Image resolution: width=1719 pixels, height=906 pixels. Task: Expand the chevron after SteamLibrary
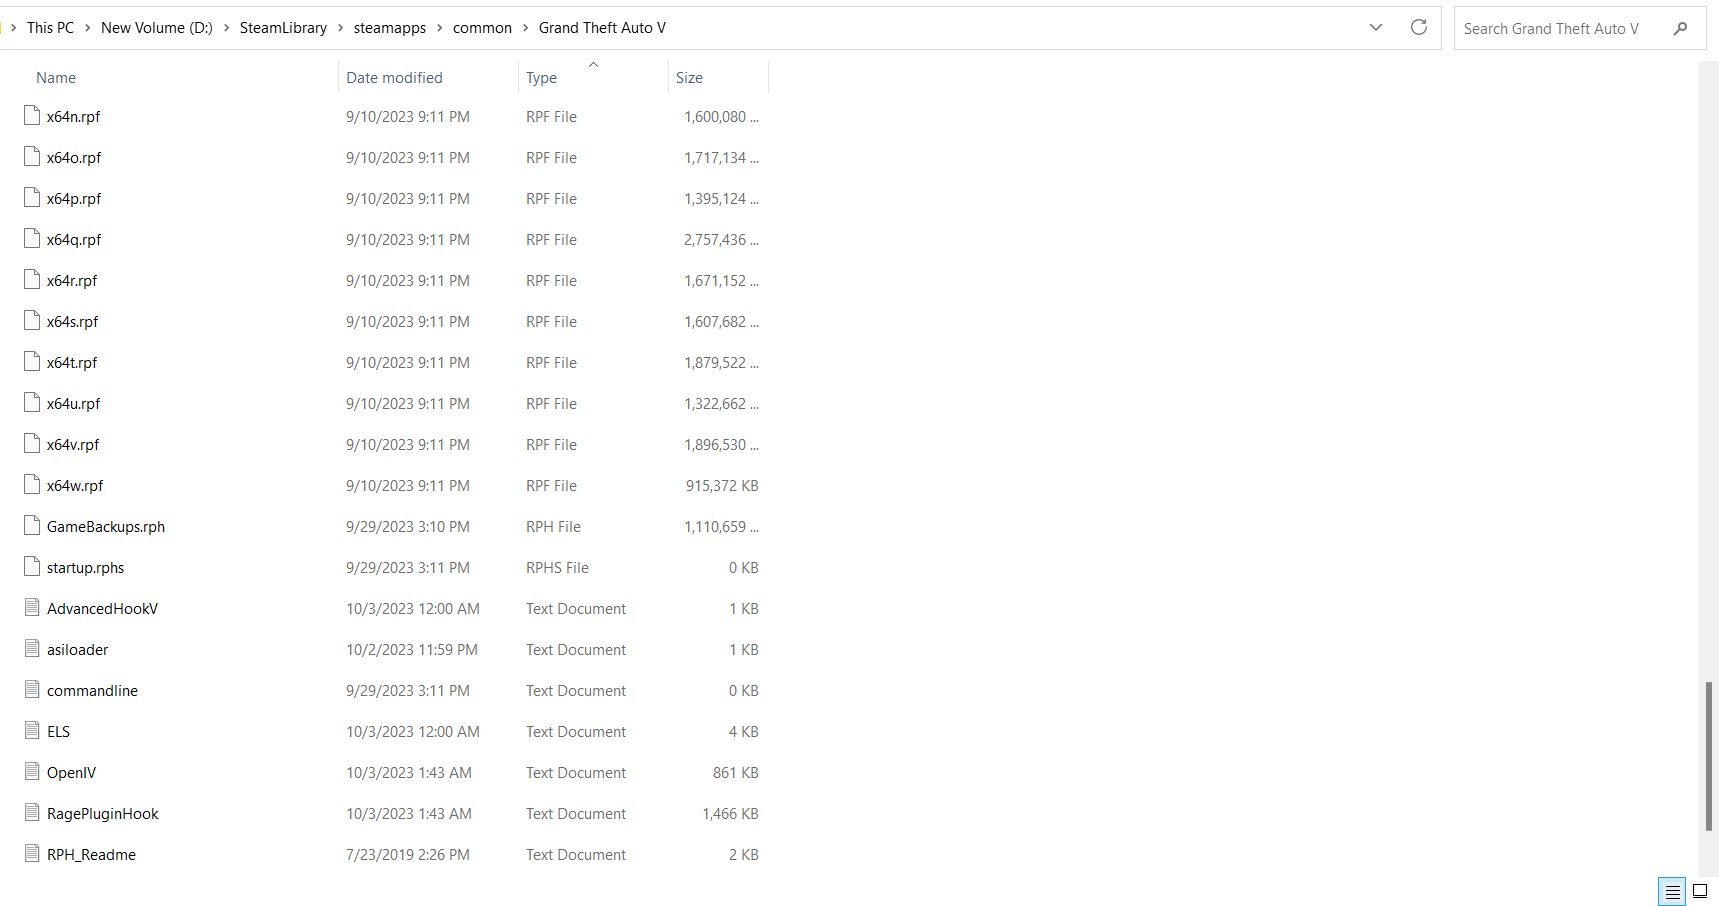(x=340, y=28)
